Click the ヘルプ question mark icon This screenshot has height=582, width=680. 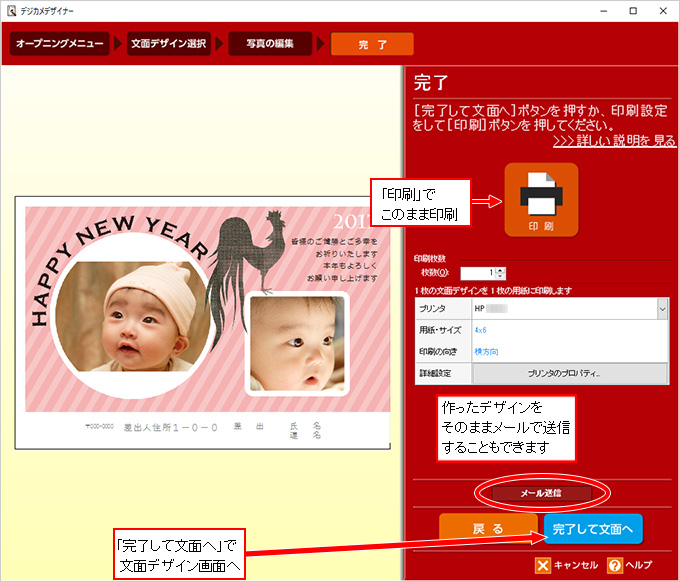coord(615,565)
